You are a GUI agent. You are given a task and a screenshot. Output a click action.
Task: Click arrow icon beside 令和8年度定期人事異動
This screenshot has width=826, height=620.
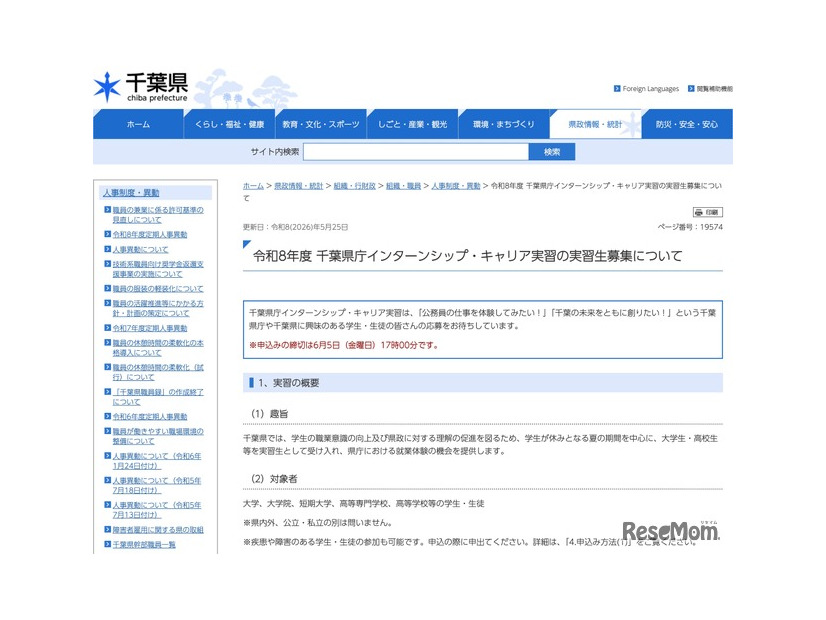107,234
